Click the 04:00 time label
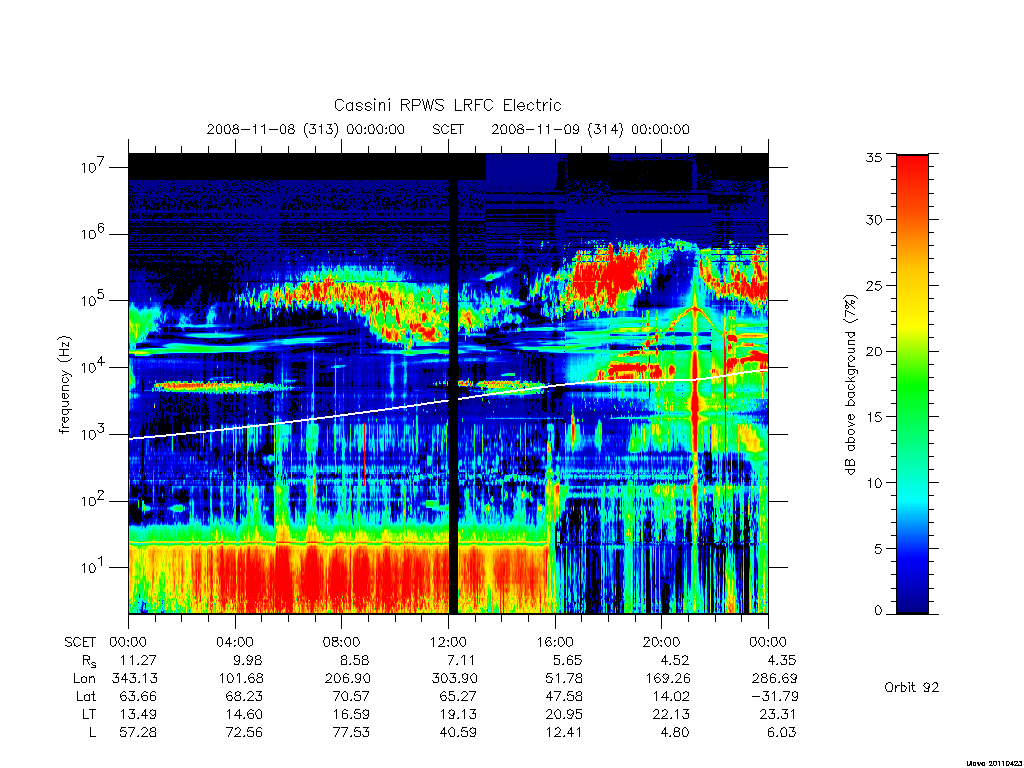 [234, 642]
